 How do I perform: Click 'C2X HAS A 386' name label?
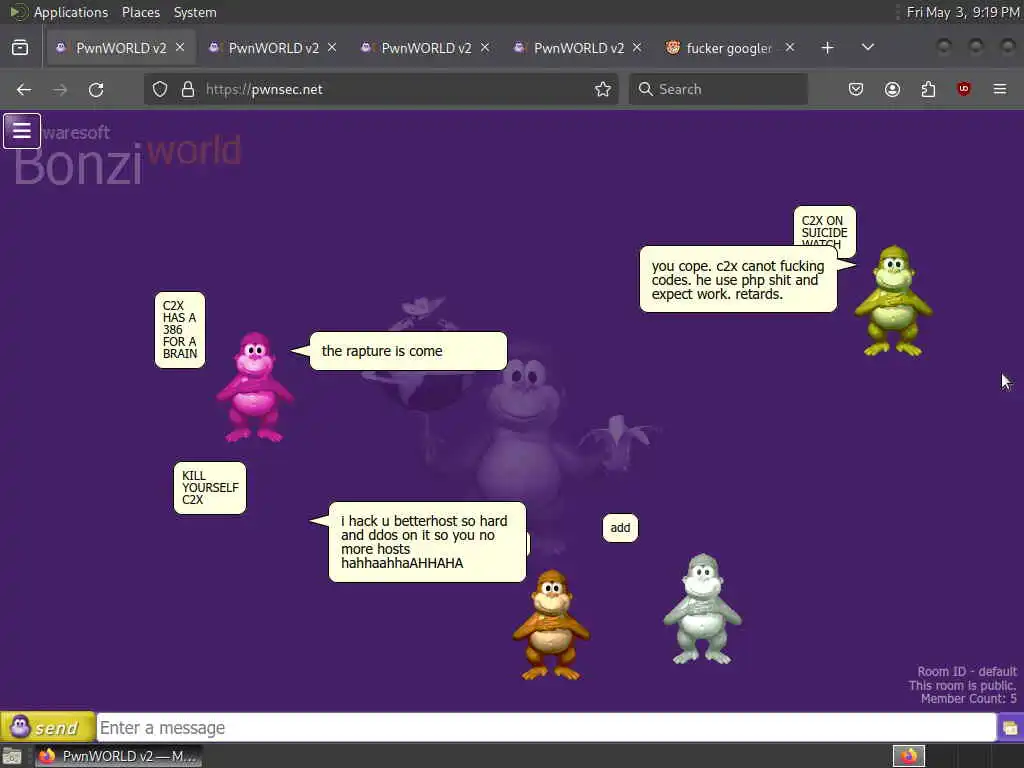click(180, 330)
